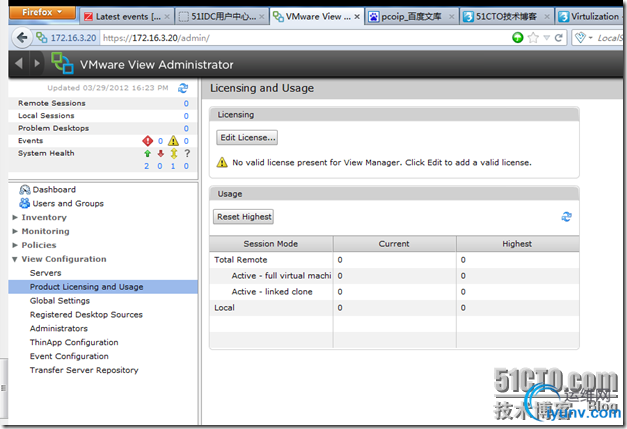Click the yellow warning Events icon

pos(173,141)
